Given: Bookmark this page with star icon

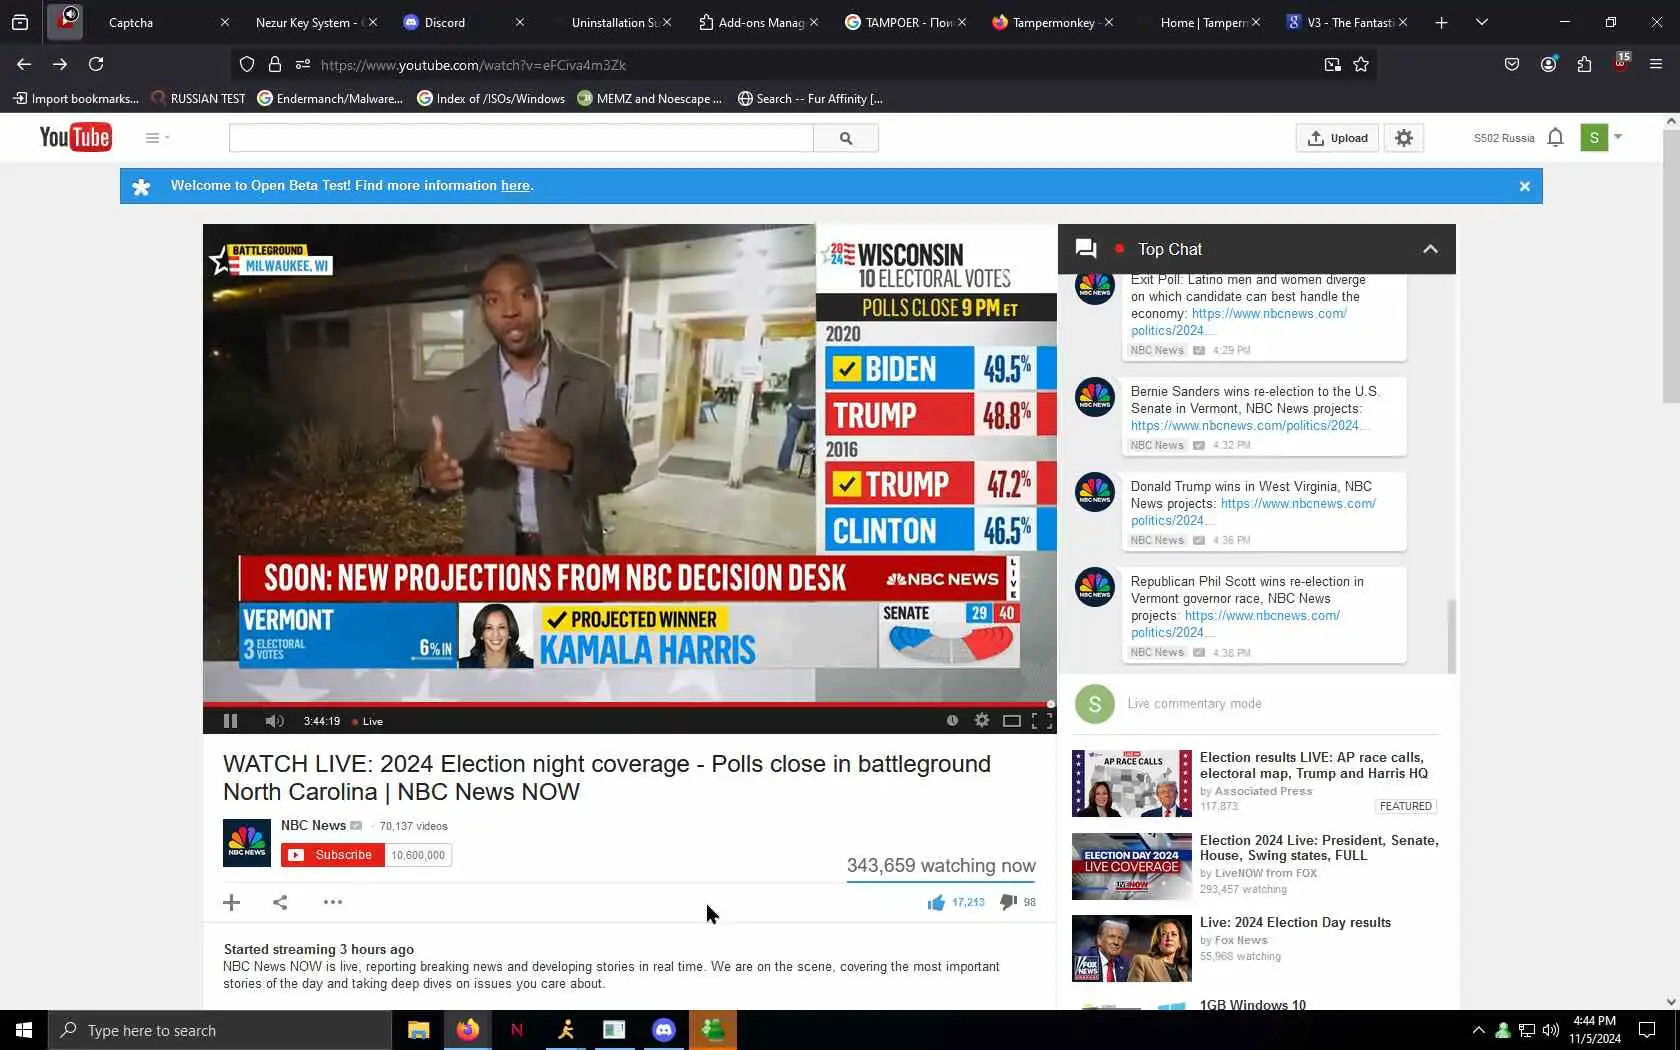Looking at the screenshot, I should tap(1361, 65).
